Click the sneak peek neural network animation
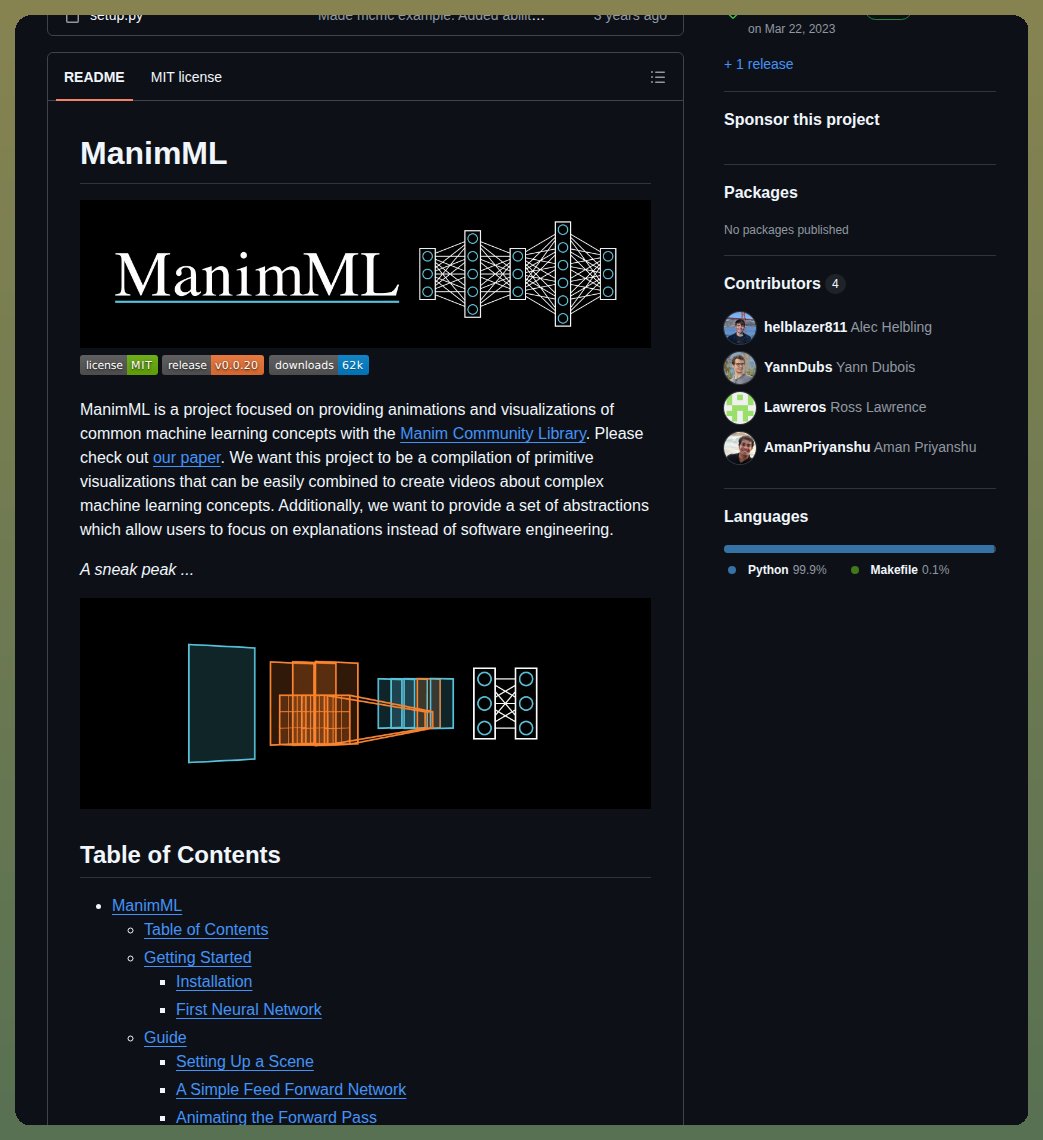The width and height of the screenshot is (1043, 1140). pyautogui.click(x=365, y=703)
